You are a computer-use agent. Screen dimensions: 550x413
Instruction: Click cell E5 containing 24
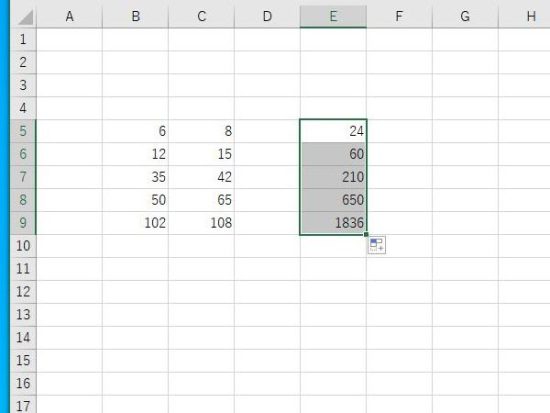(x=333, y=131)
